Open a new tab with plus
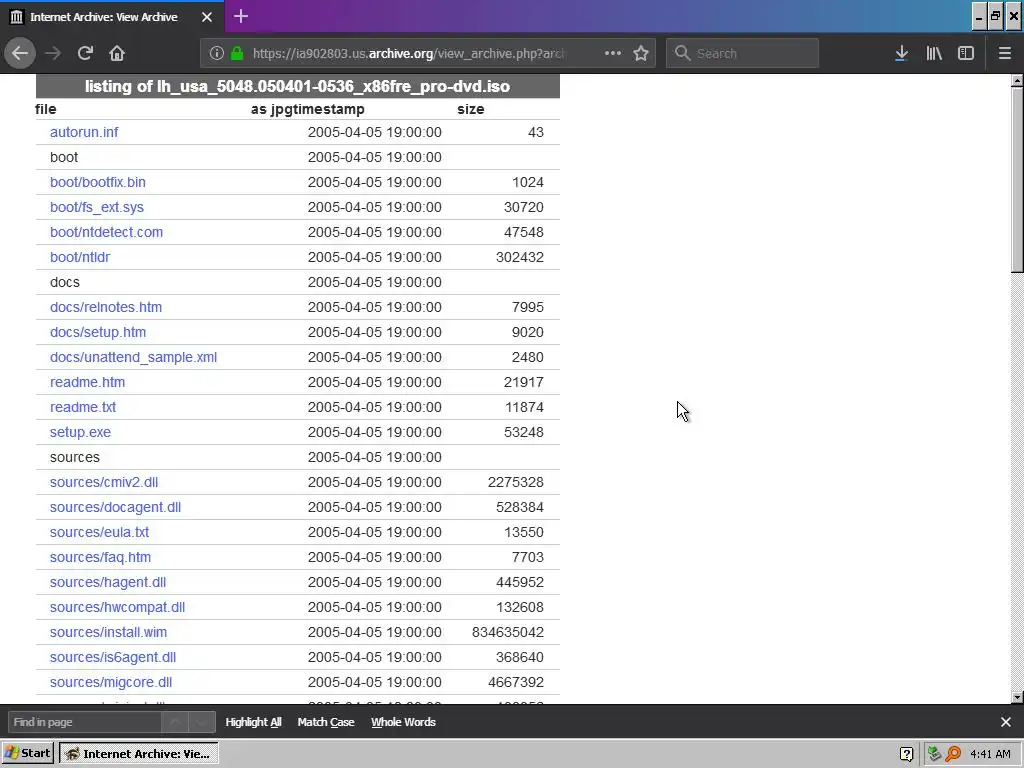The image size is (1024, 768). tap(240, 16)
